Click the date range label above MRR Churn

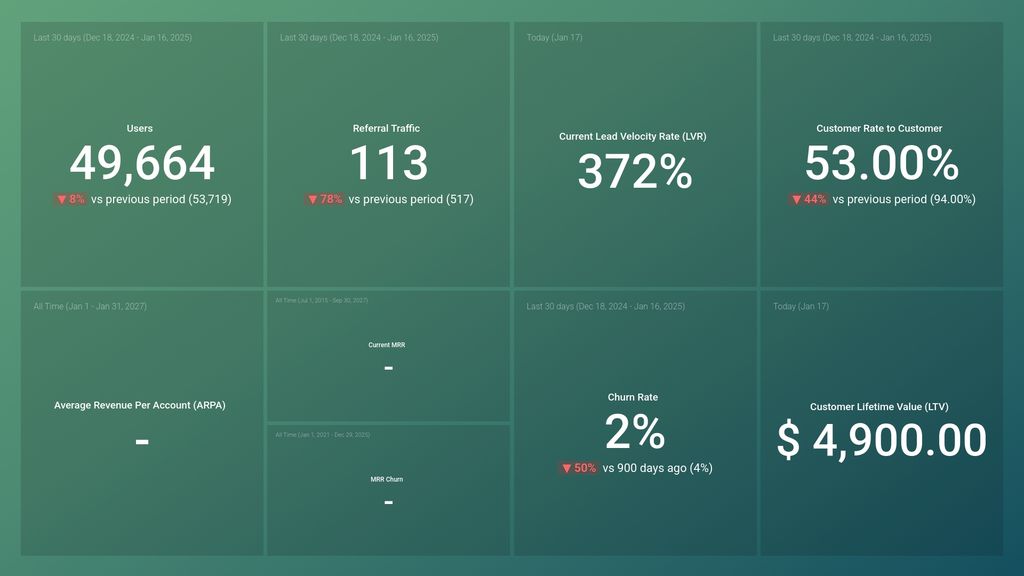[323, 435]
